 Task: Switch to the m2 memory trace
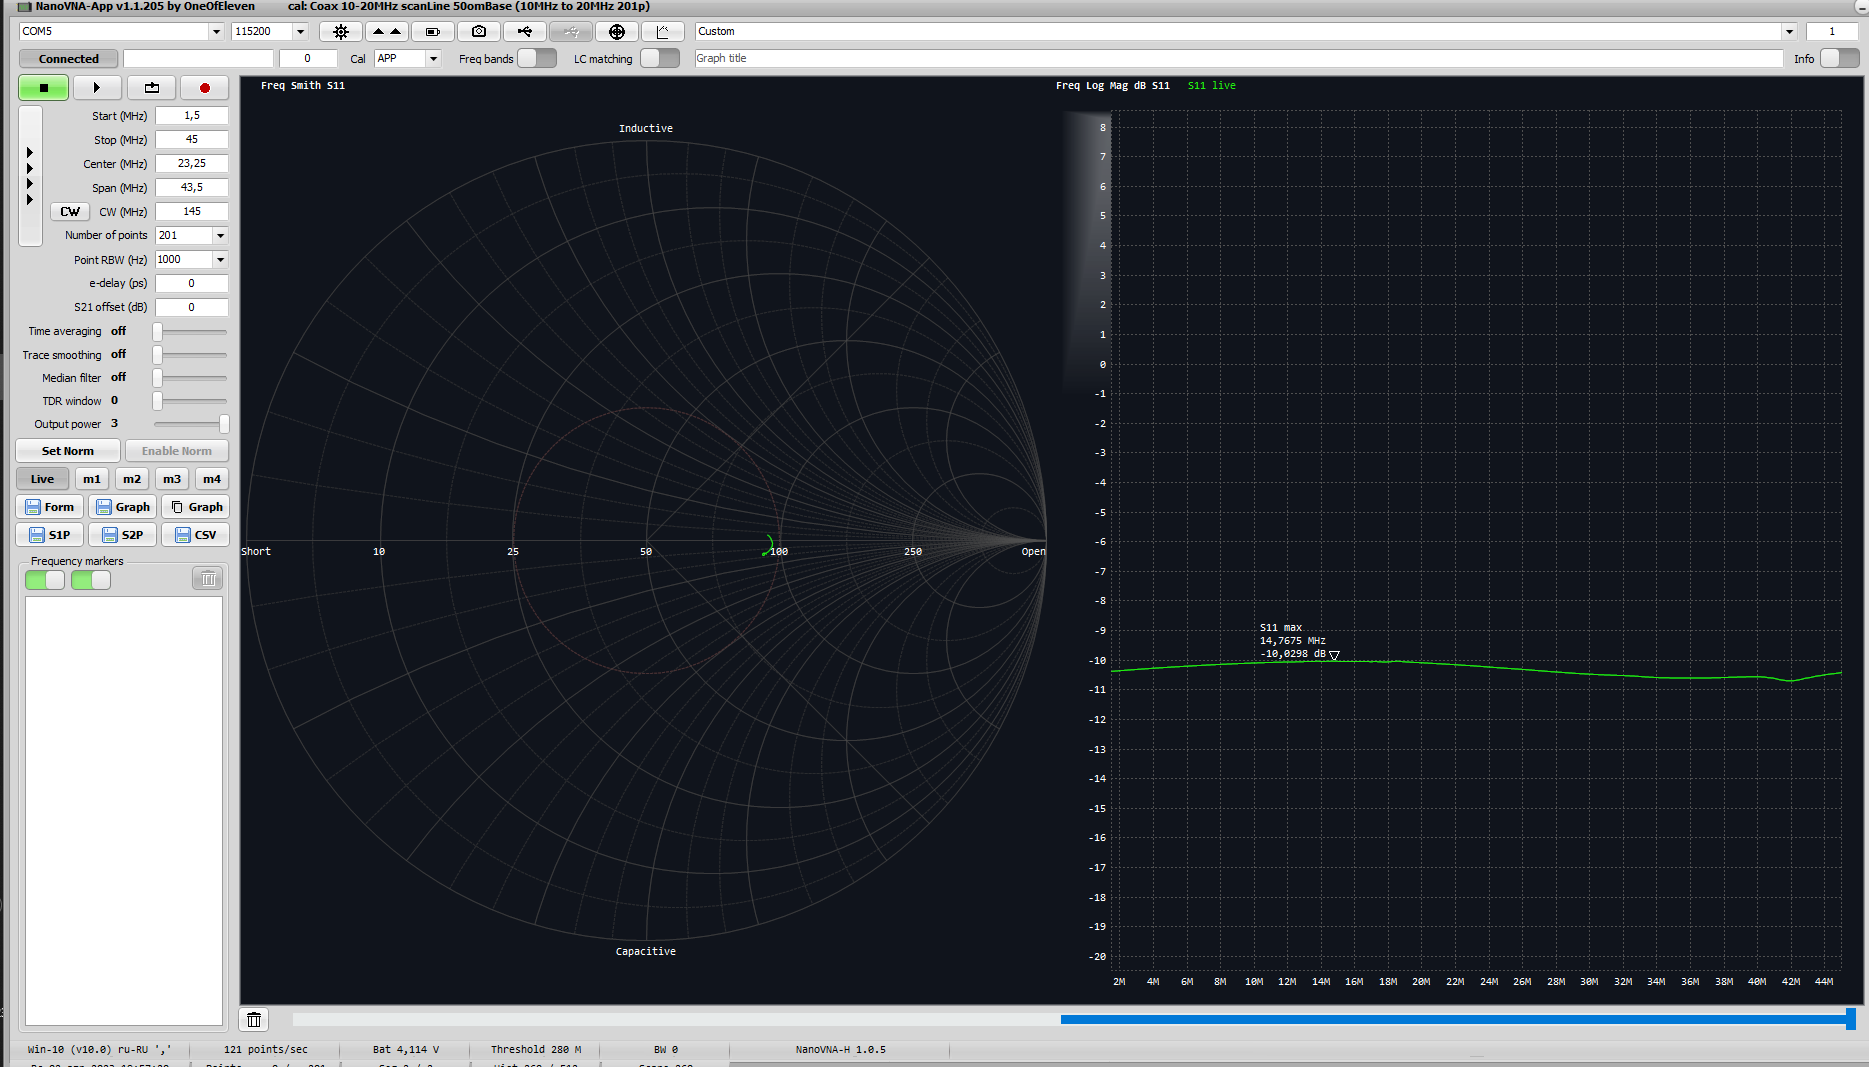[x=131, y=479]
